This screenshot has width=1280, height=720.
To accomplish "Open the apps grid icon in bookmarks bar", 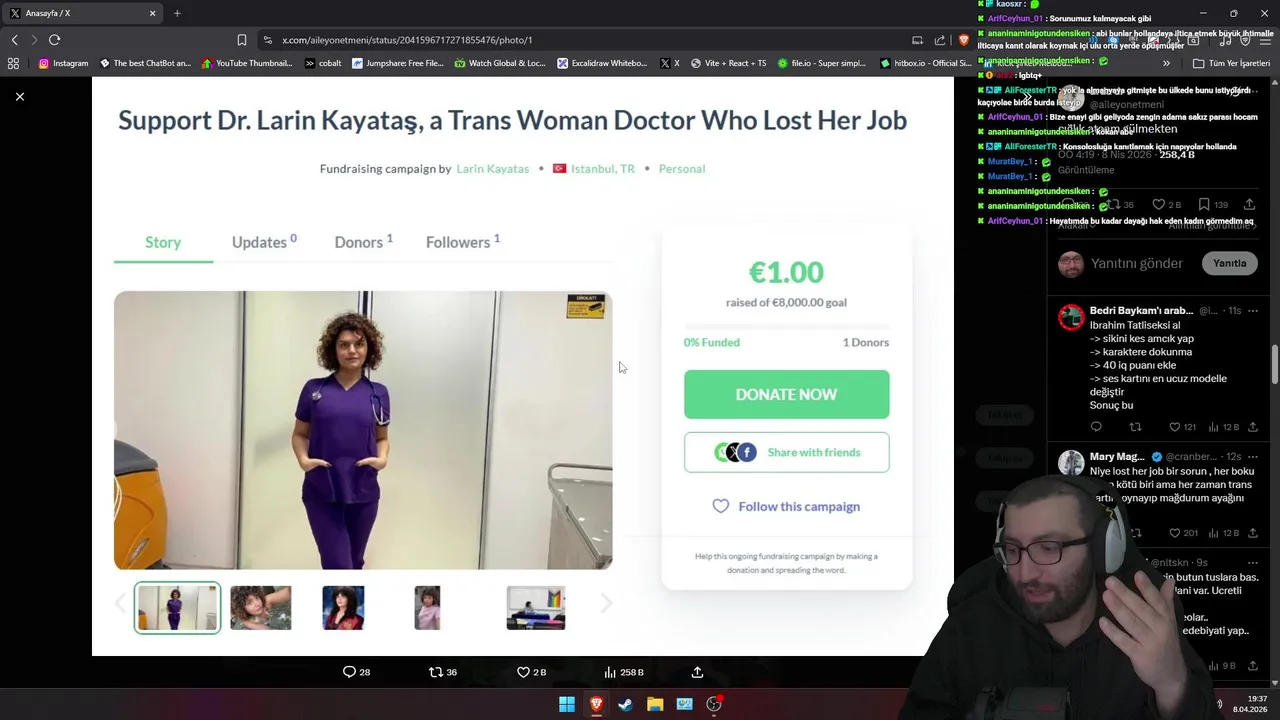I will [13, 63].
